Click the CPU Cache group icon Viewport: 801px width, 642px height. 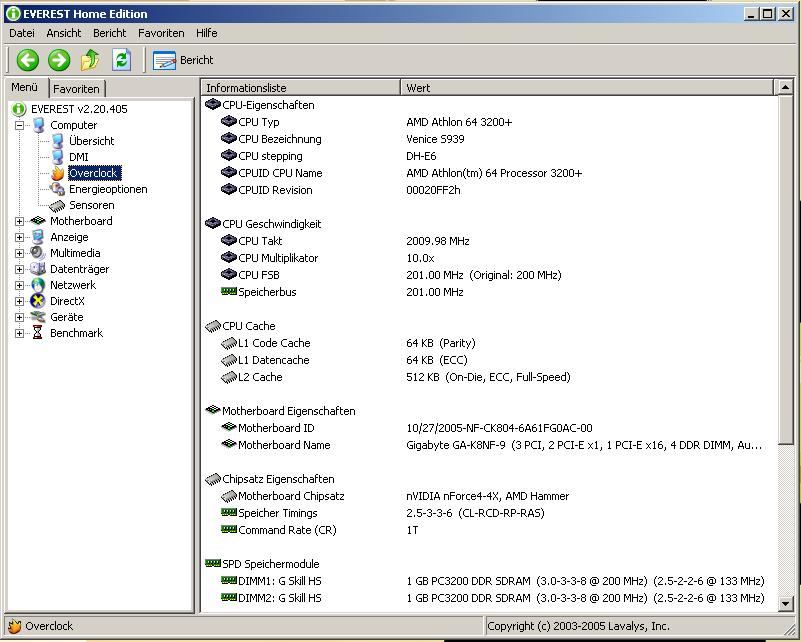(213, 326)
